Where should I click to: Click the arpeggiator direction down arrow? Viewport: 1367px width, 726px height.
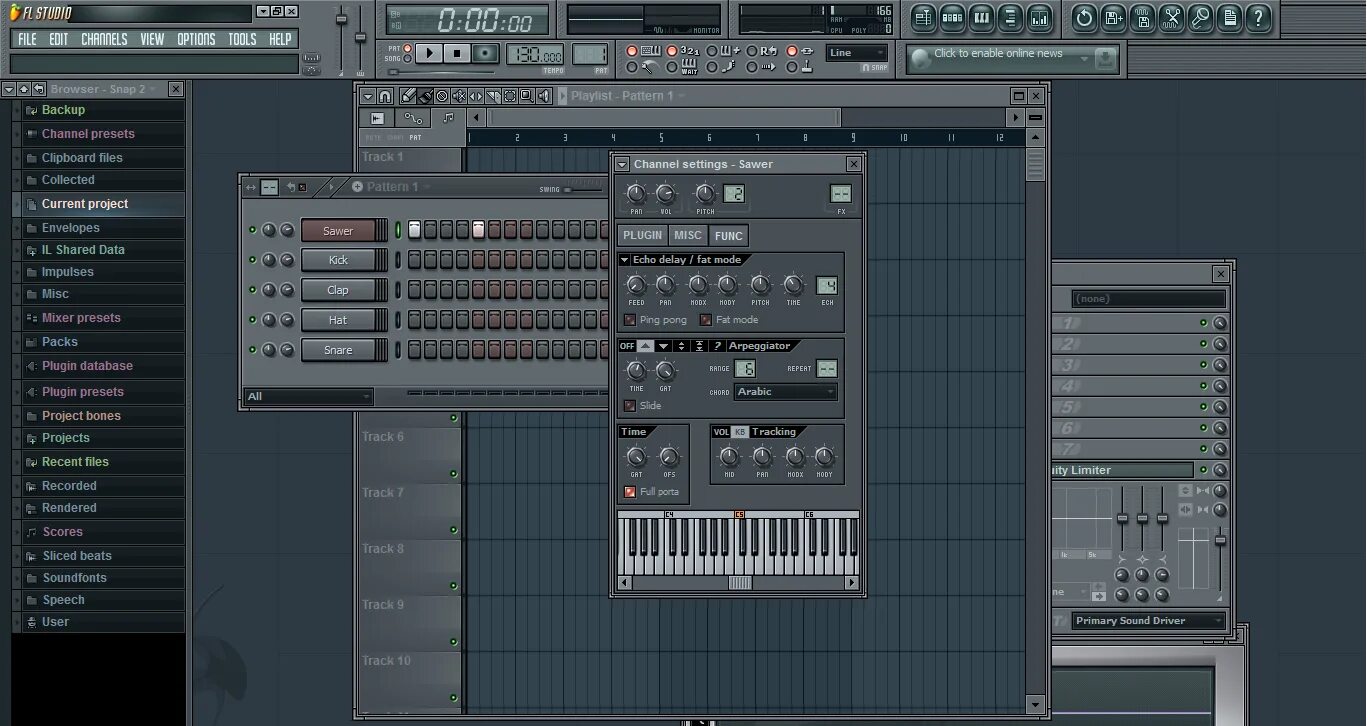[x=663, y=346]
